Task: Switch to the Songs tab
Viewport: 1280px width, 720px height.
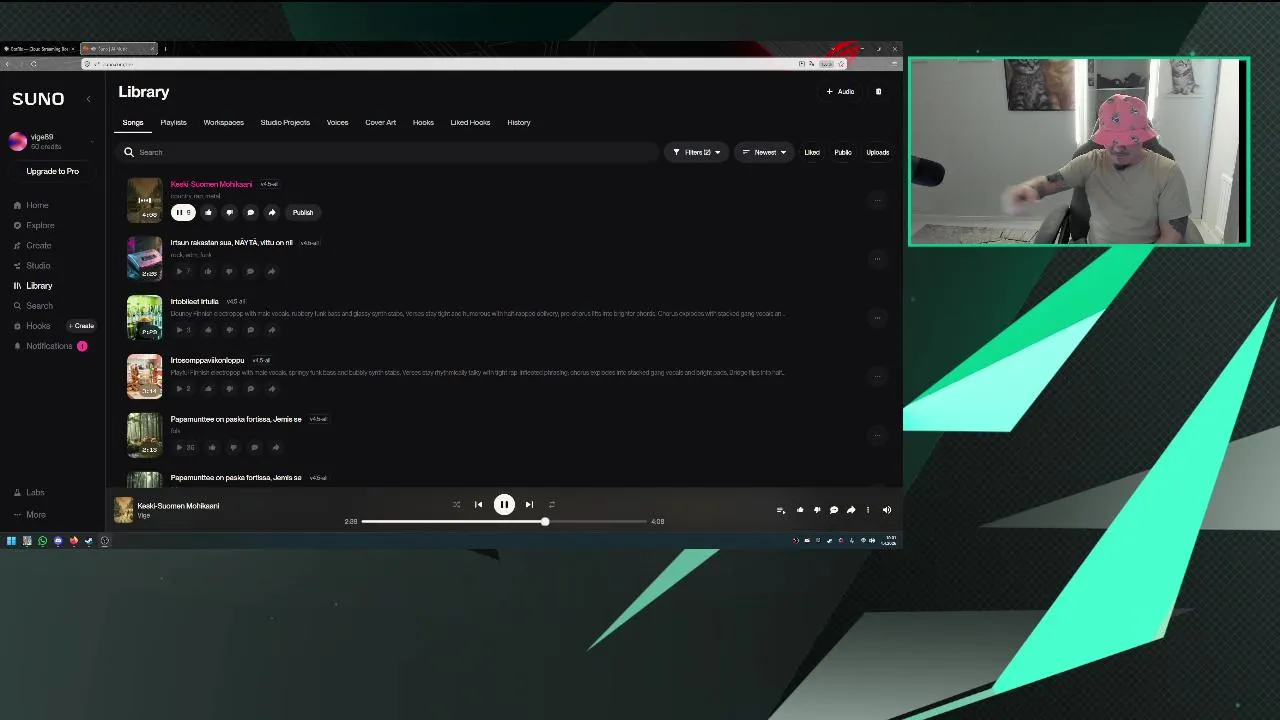Action: 133,122
